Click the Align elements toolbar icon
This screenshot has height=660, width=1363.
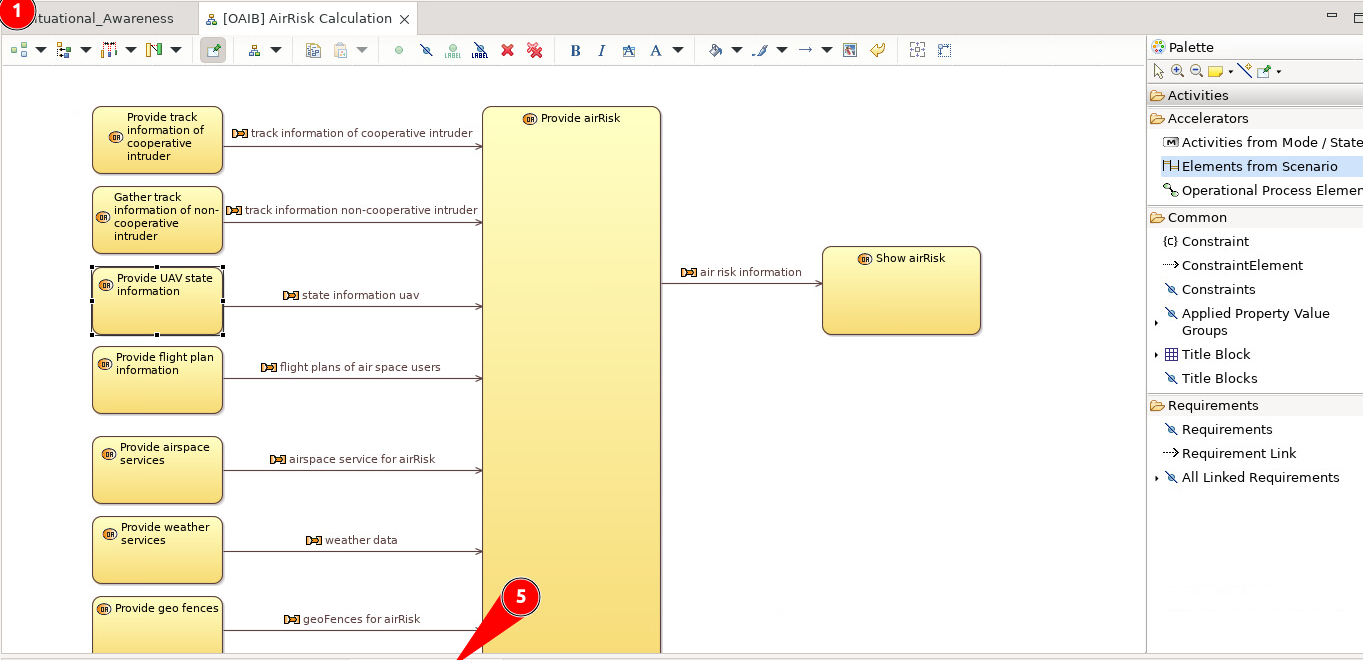(x=109, y=50)
